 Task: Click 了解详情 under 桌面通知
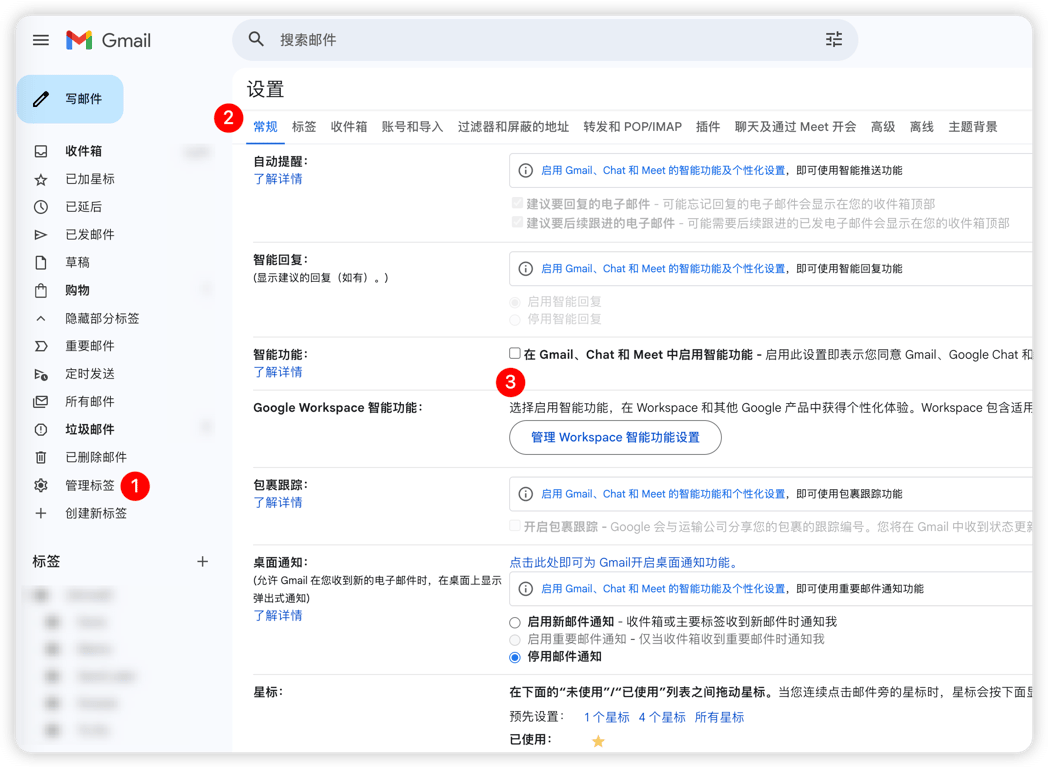coord(278,615)
